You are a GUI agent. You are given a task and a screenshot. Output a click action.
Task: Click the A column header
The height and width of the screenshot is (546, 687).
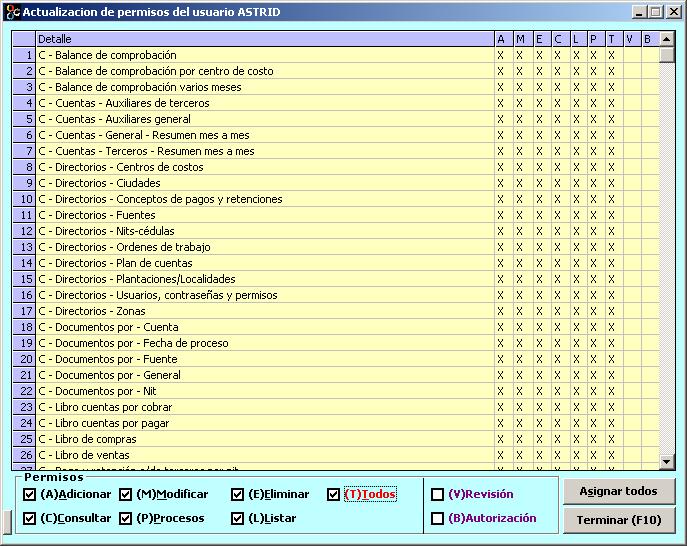(503, 39)
